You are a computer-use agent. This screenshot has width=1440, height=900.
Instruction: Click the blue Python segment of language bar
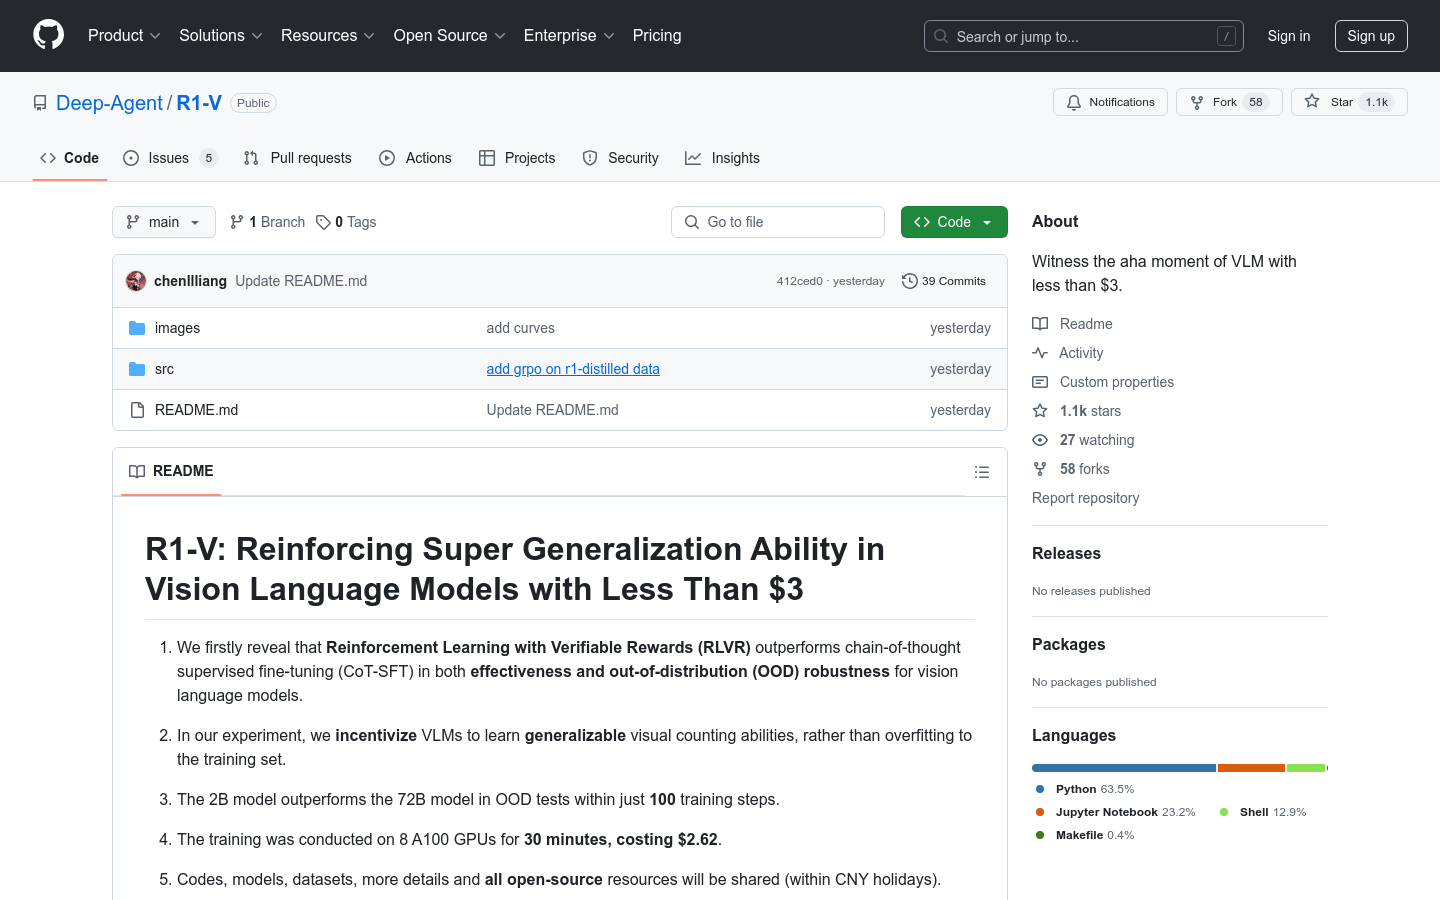(x=1124, y=768)
